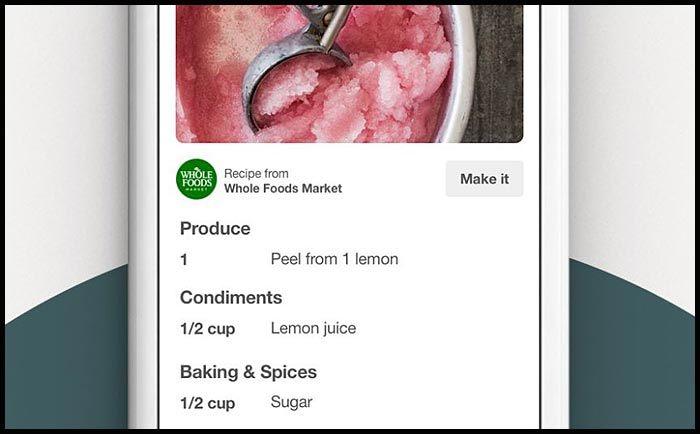Select the Recipe from label
Viewport: 700px width, 434px height.
(256, 173)
